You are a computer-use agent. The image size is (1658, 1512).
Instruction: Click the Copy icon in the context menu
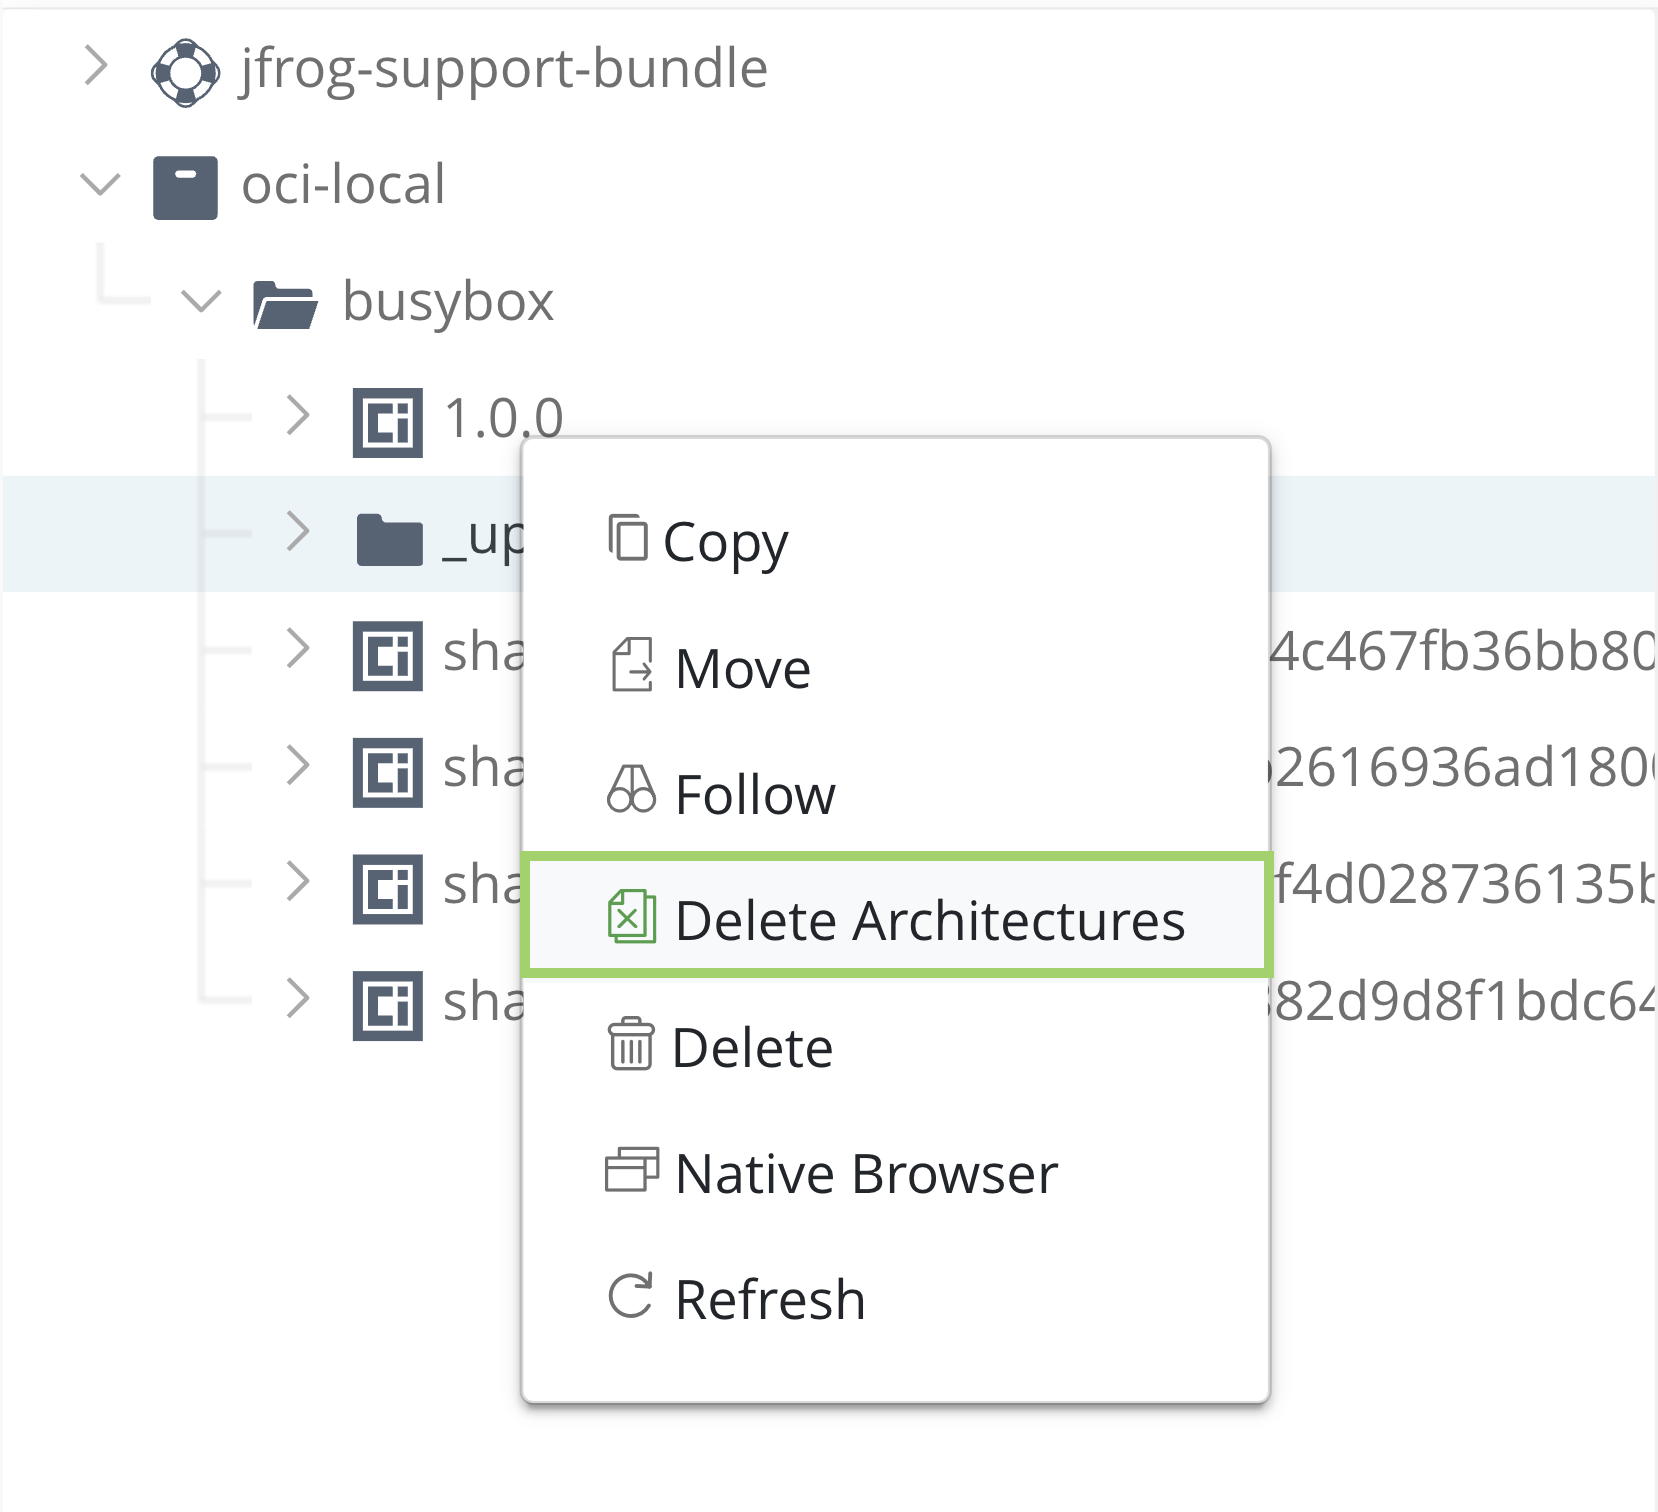[628, 540]
